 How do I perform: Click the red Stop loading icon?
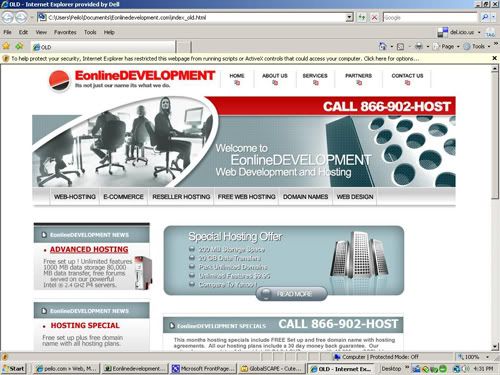374,17
